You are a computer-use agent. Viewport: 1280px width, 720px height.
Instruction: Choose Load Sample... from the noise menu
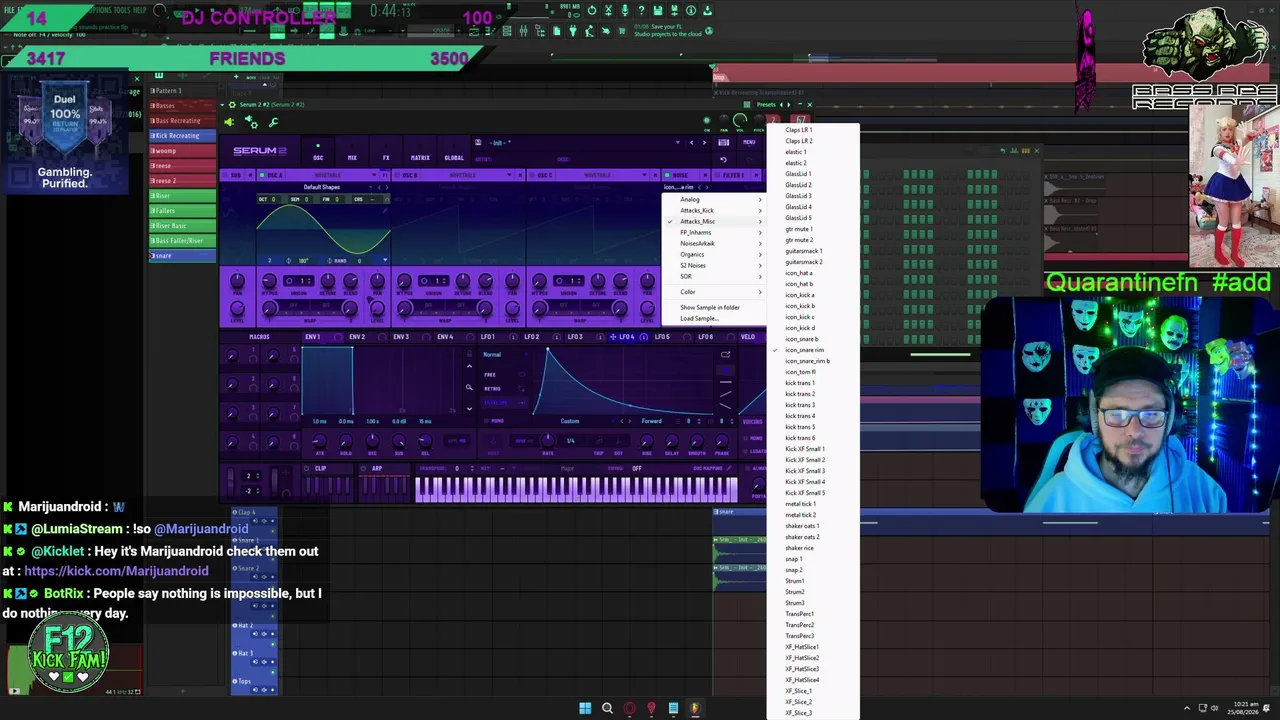715,318
